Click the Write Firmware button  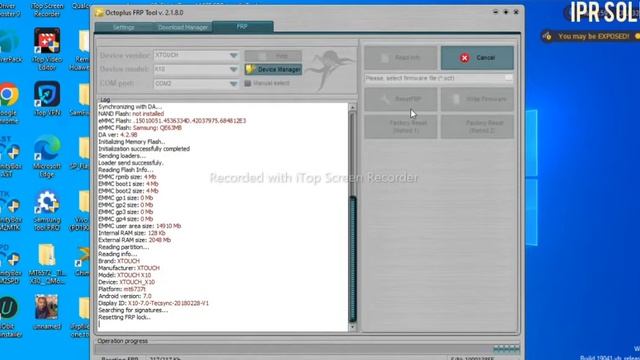coord(477,99)
